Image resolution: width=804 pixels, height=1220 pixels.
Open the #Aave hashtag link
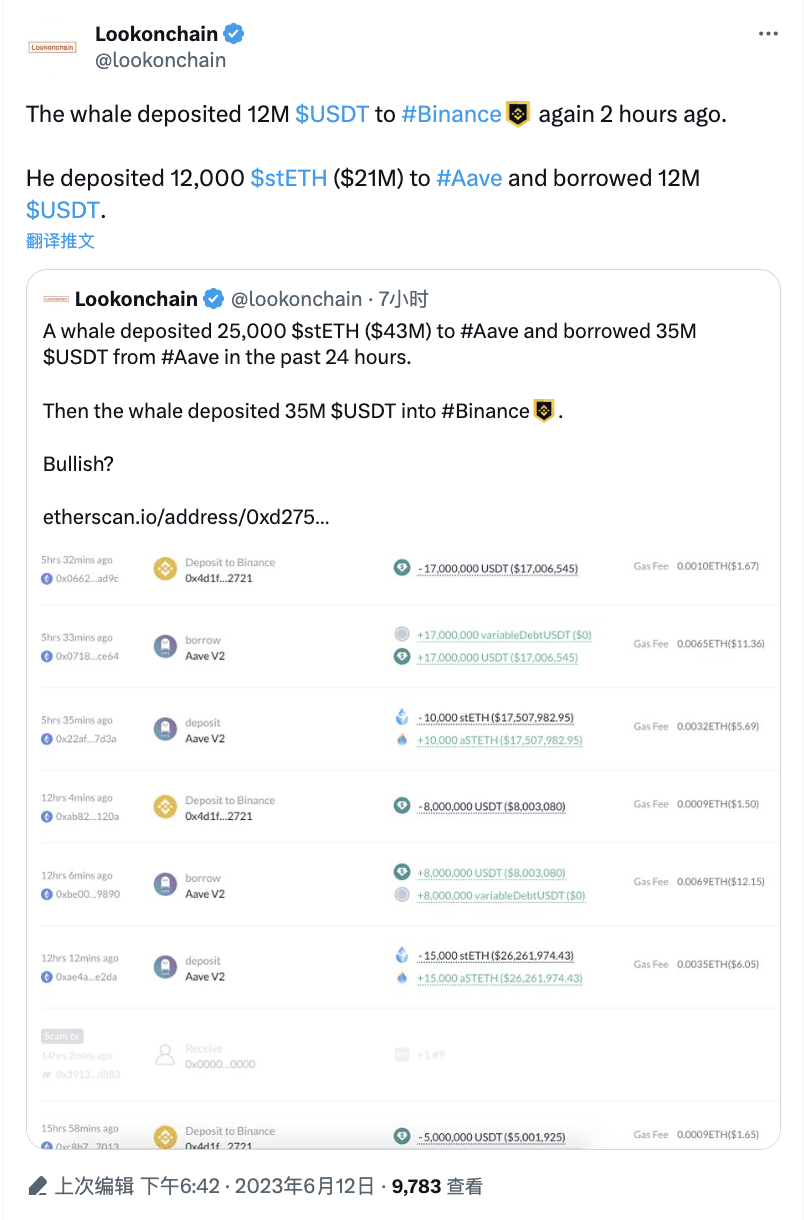click(470, 178)
